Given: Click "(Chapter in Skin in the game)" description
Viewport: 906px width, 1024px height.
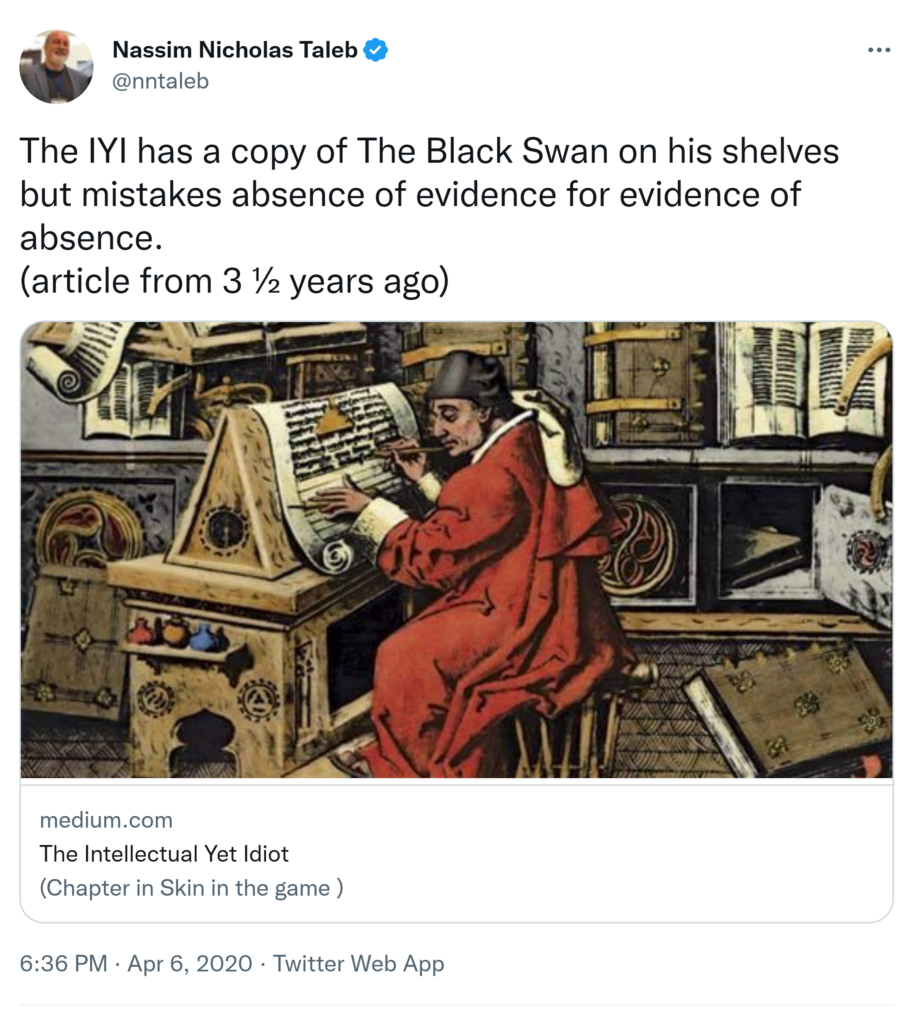Looking at the screenshot, I should click(191, 888).
